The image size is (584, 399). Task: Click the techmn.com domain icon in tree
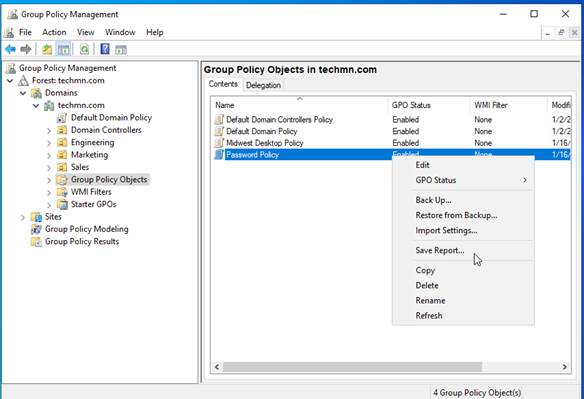point(49,105)
